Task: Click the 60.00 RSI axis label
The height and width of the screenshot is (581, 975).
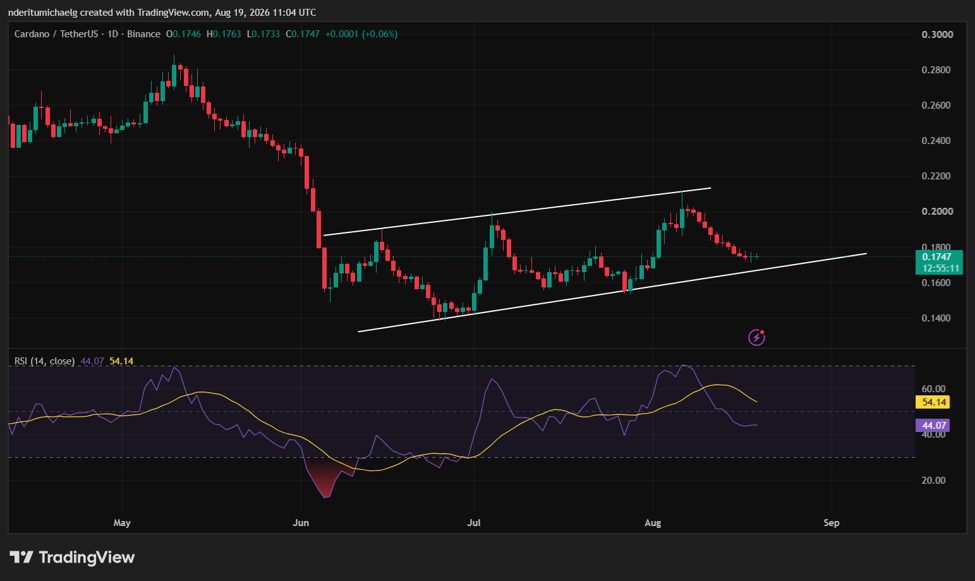Action: pos(933,389)
